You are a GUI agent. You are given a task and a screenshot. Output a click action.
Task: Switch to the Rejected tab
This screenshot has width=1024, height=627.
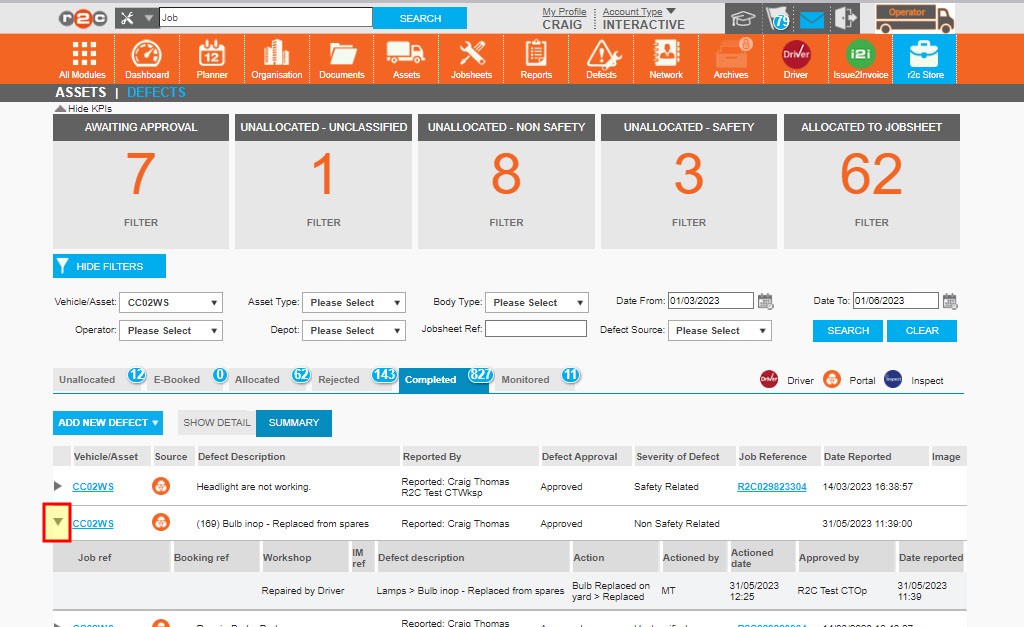click(340, 379)
